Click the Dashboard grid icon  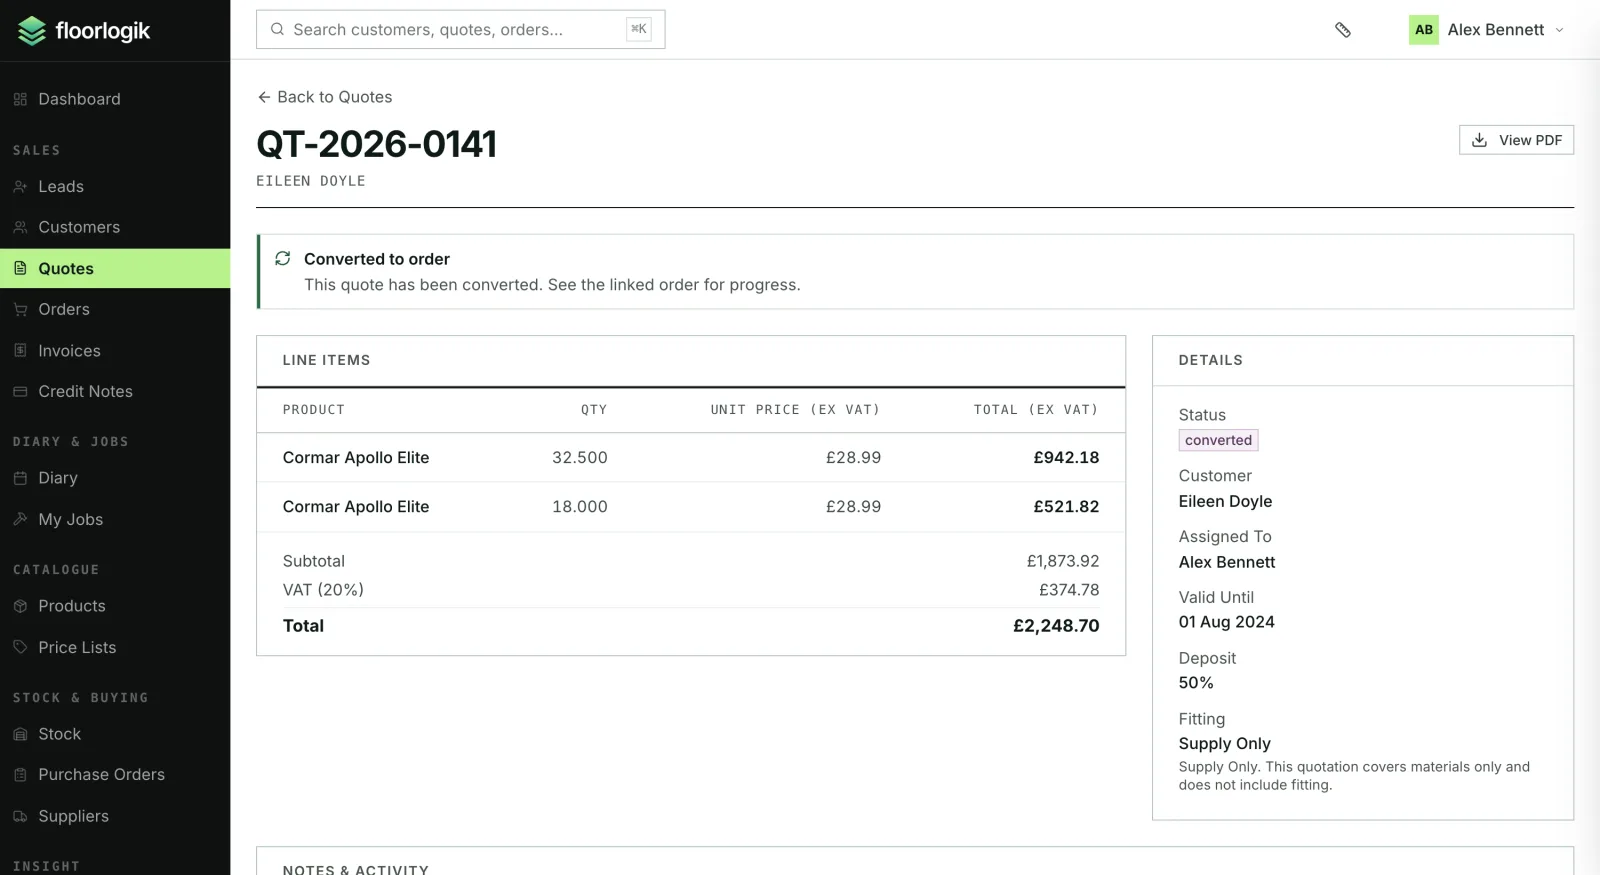pos(20,99)
